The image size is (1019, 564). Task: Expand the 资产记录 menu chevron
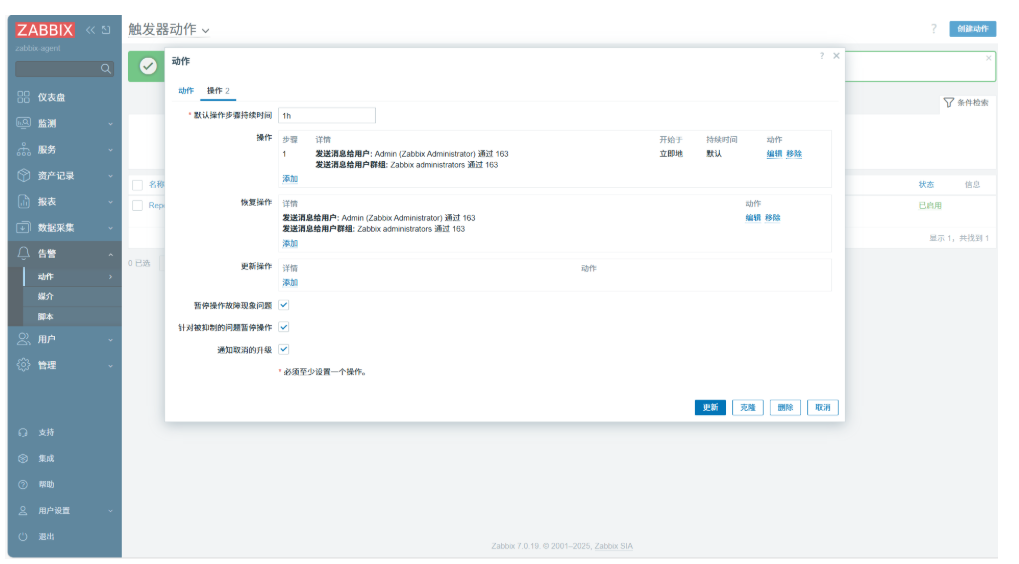(x=110, y=175)
